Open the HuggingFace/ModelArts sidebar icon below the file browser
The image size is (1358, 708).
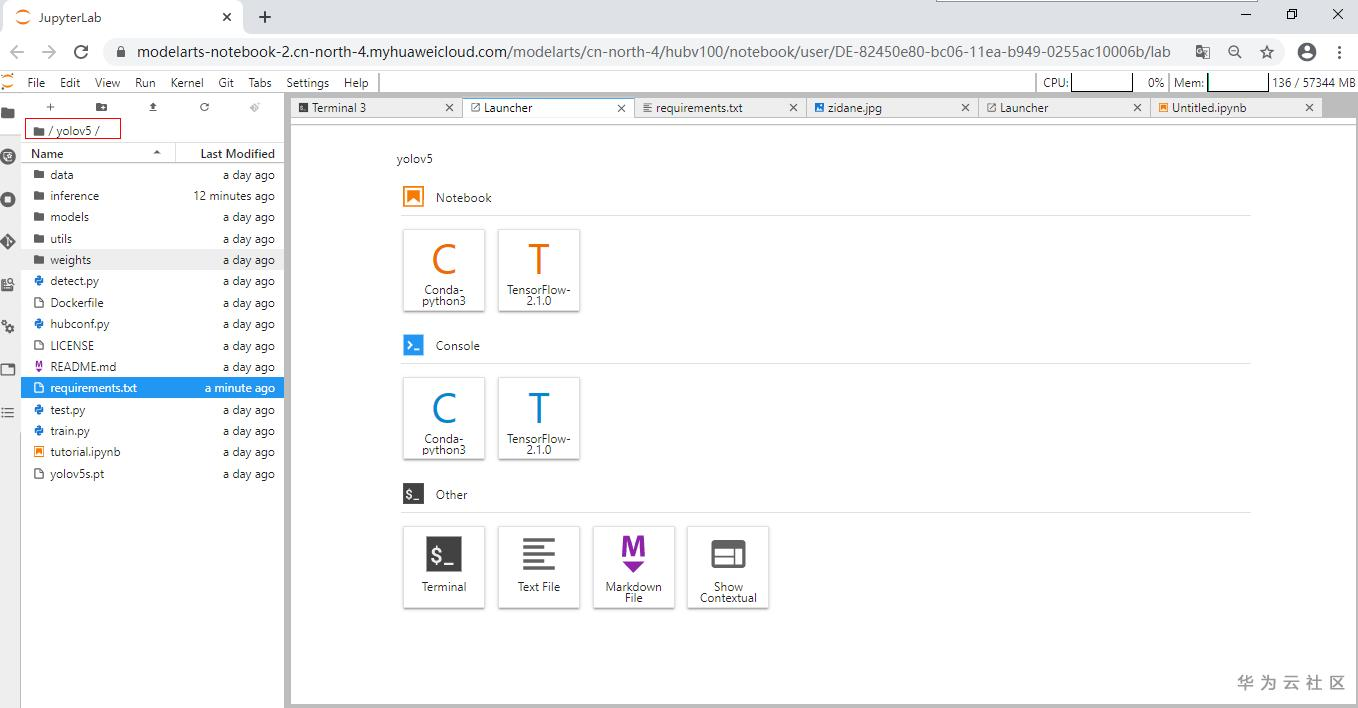pos(8,156)
